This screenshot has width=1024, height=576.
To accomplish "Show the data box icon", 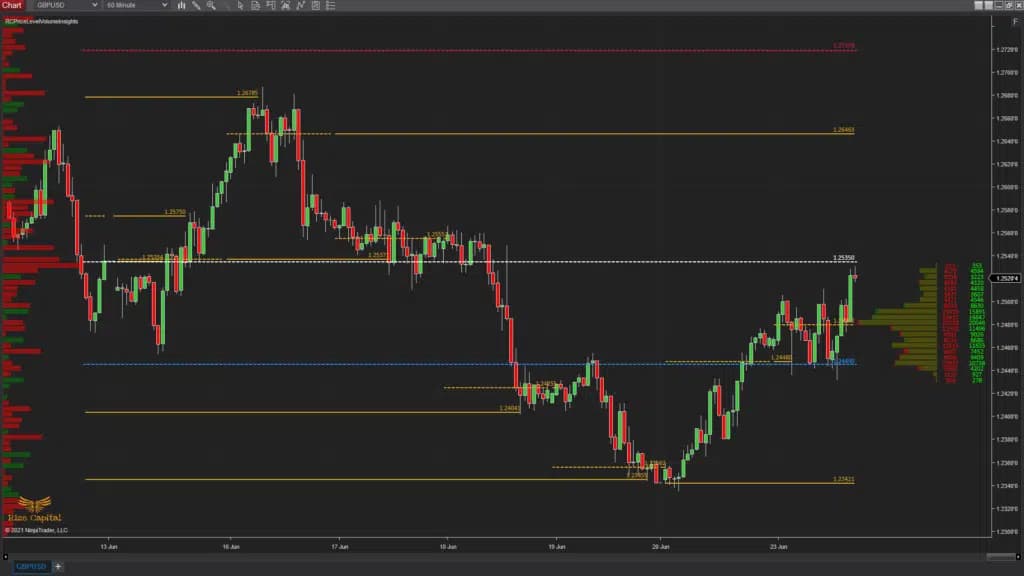I will click(255, 5).
